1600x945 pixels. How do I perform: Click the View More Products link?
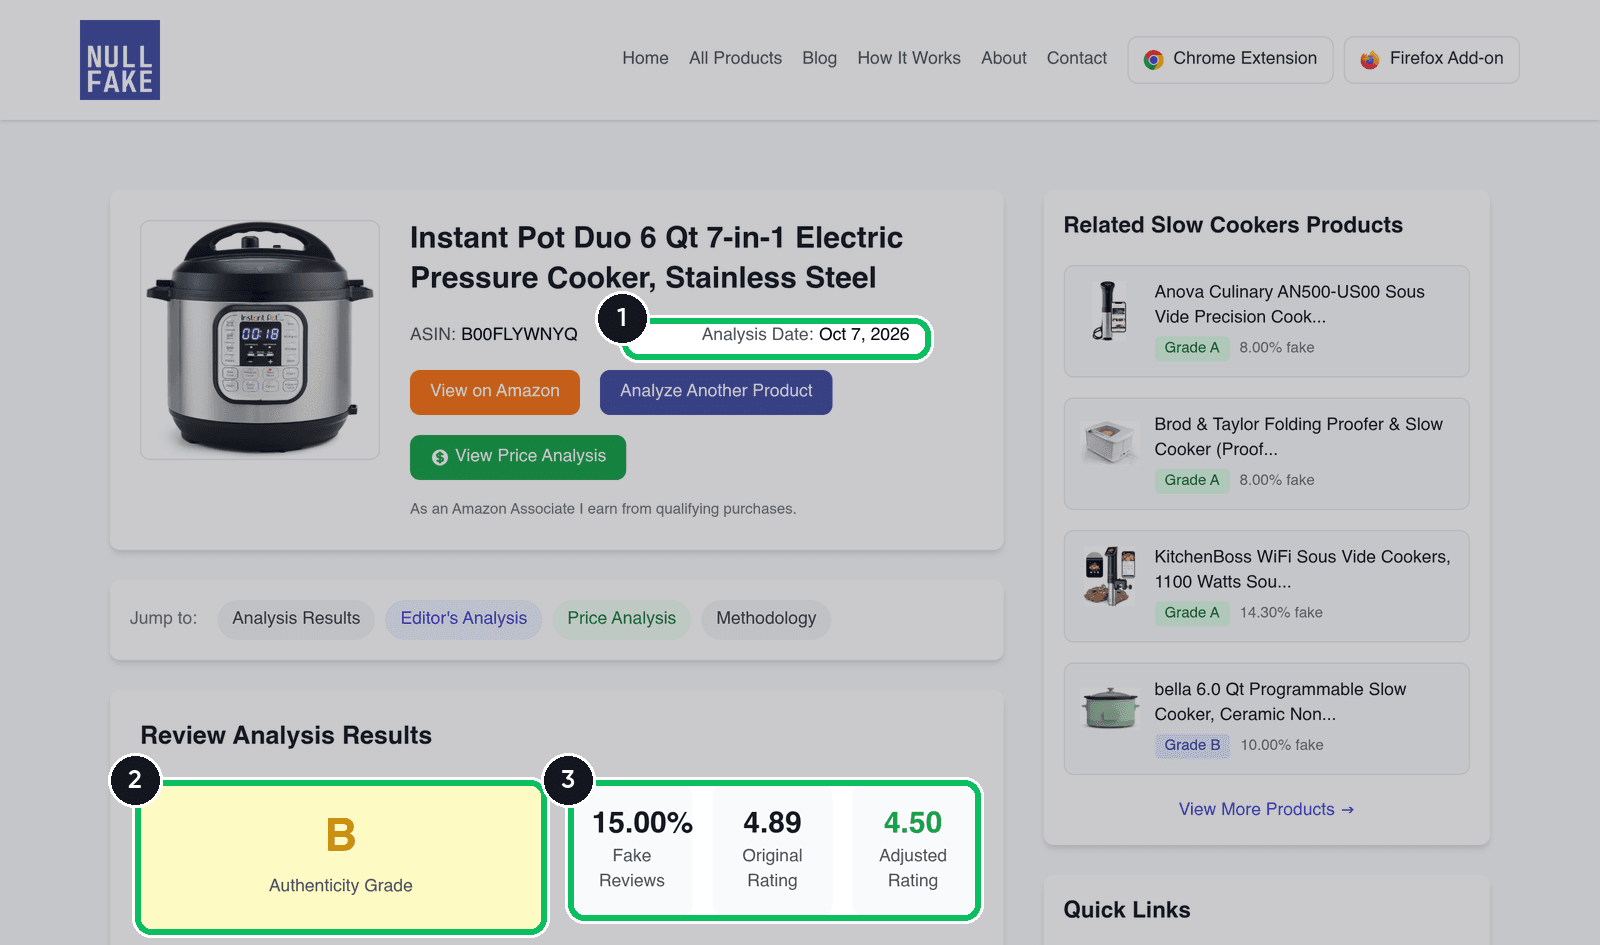pyautogui.click(x=1266, y=809)
